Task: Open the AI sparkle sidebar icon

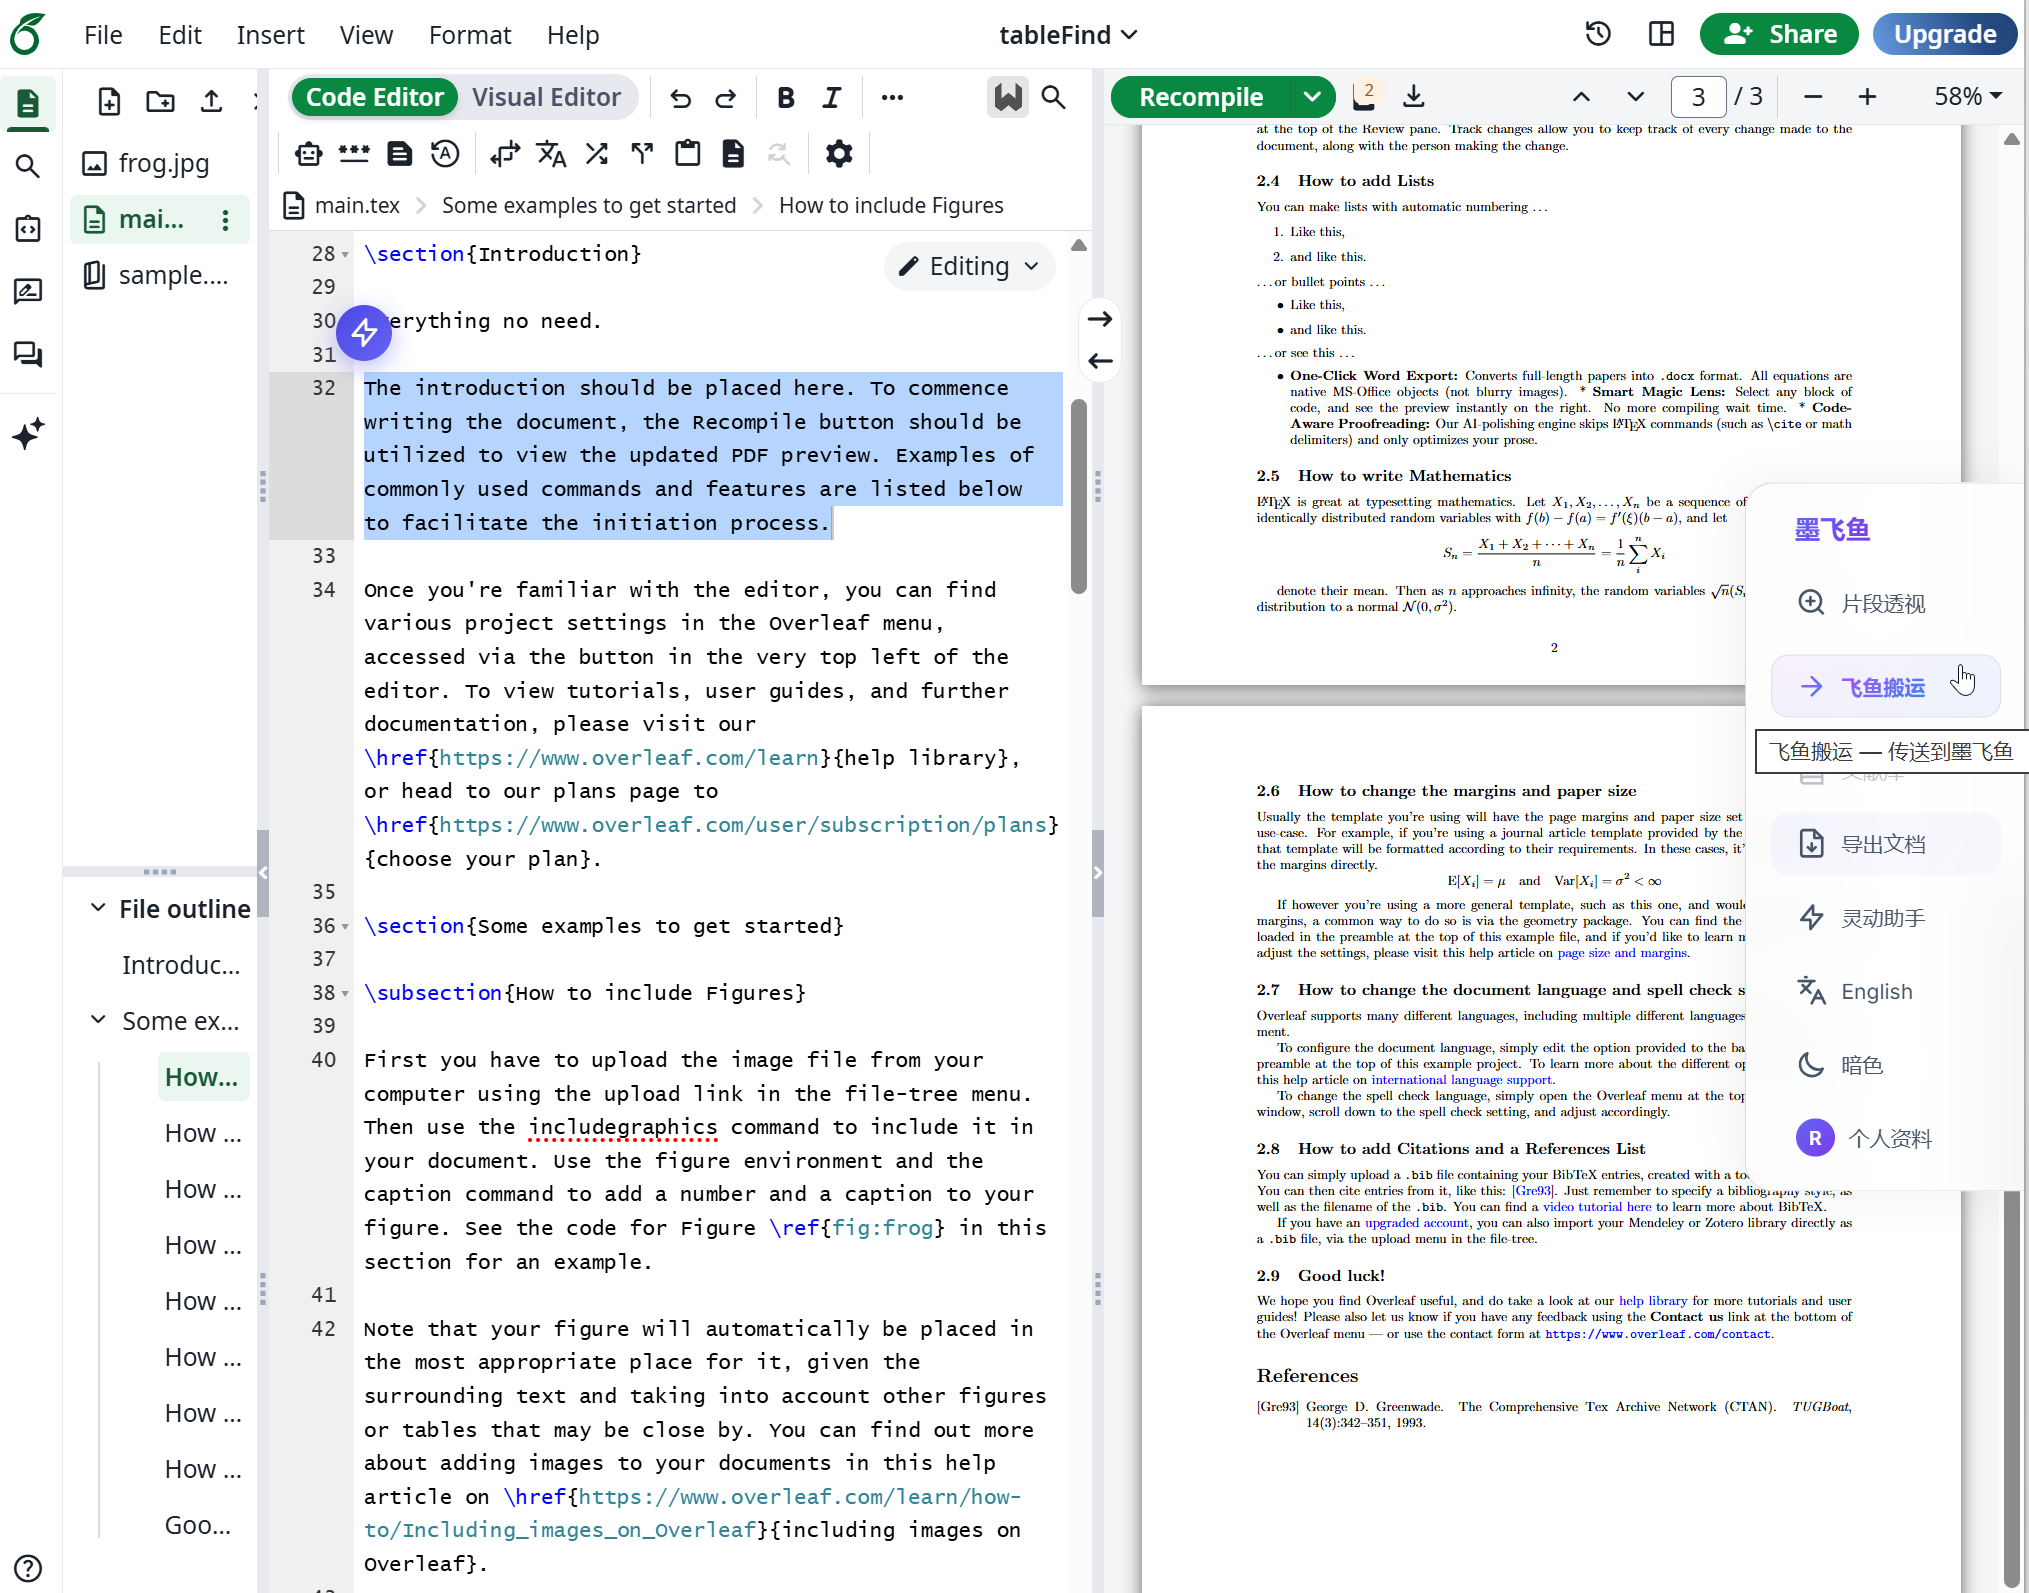Action: (28, 433)
